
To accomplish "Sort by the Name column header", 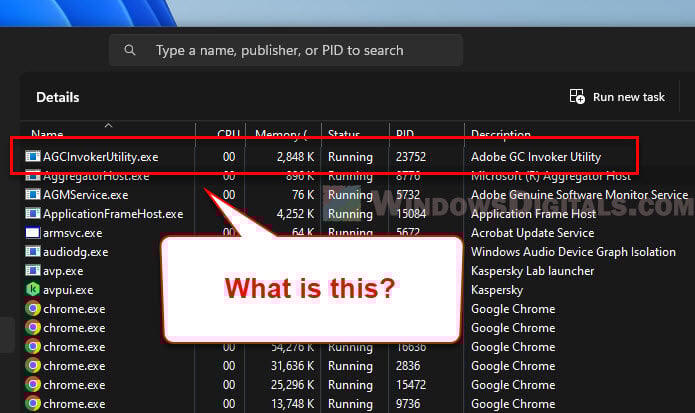I will click(x=47, y=133).
